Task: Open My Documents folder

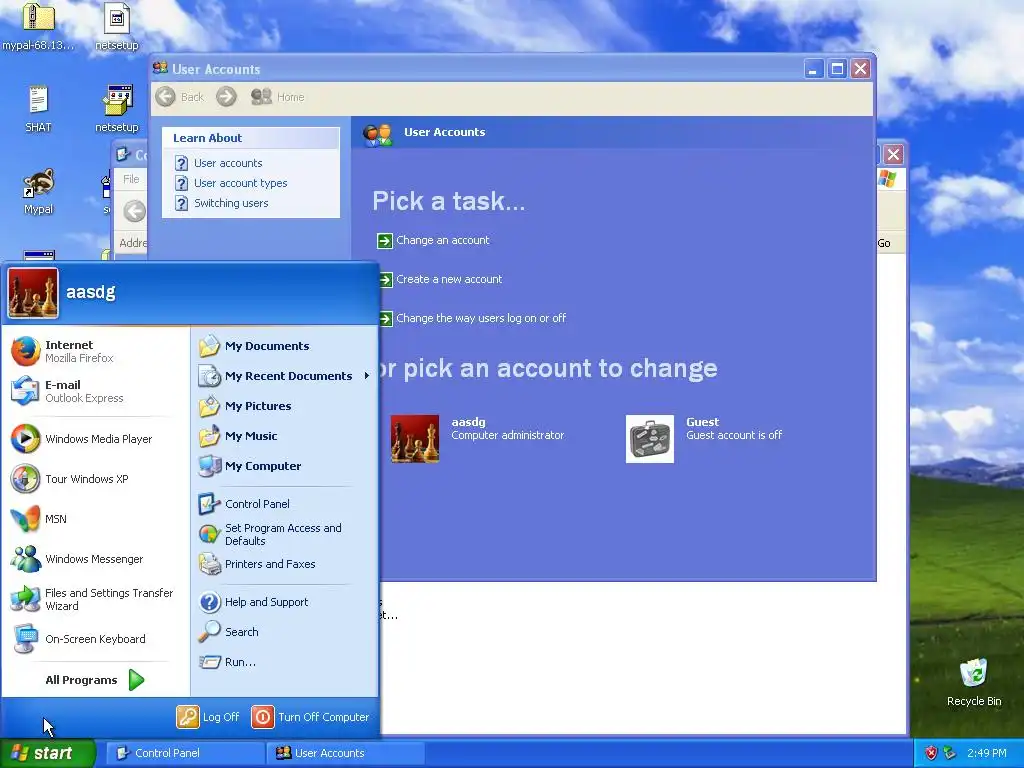Action: pyautogui.click(x=254, y=345)
